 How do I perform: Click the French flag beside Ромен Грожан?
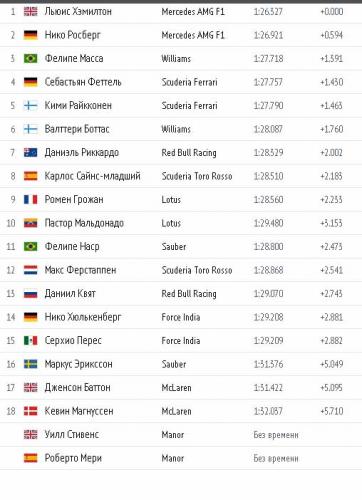30,200
